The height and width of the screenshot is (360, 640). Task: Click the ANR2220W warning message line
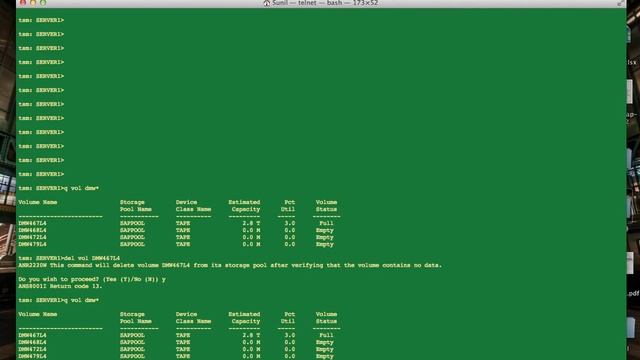[230, 265]
